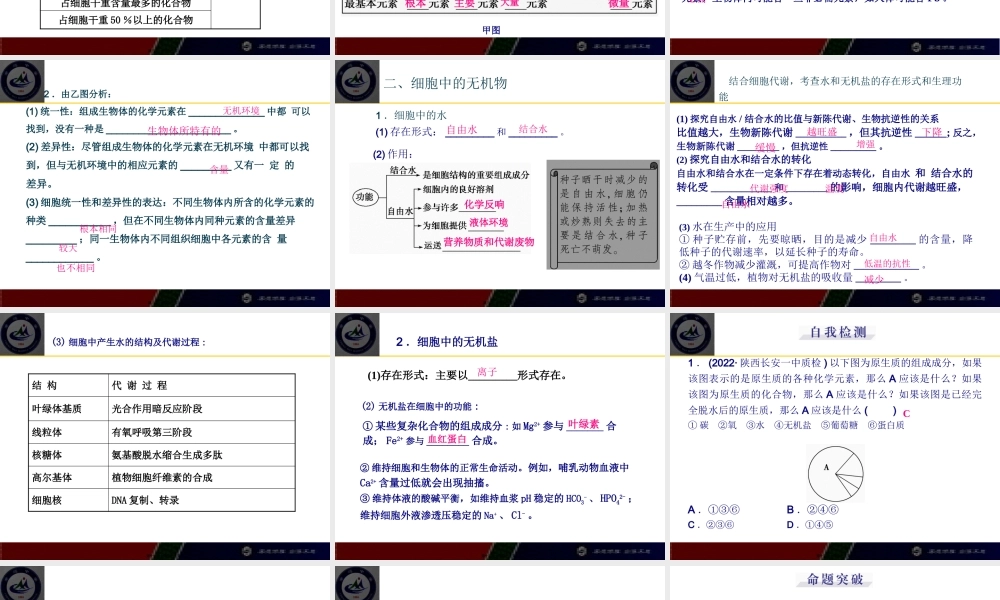The width and height of the screenshot is (1000, 600).
Task: Click the red answer letter C after the brackets
Action: click(x=906, y=413)
